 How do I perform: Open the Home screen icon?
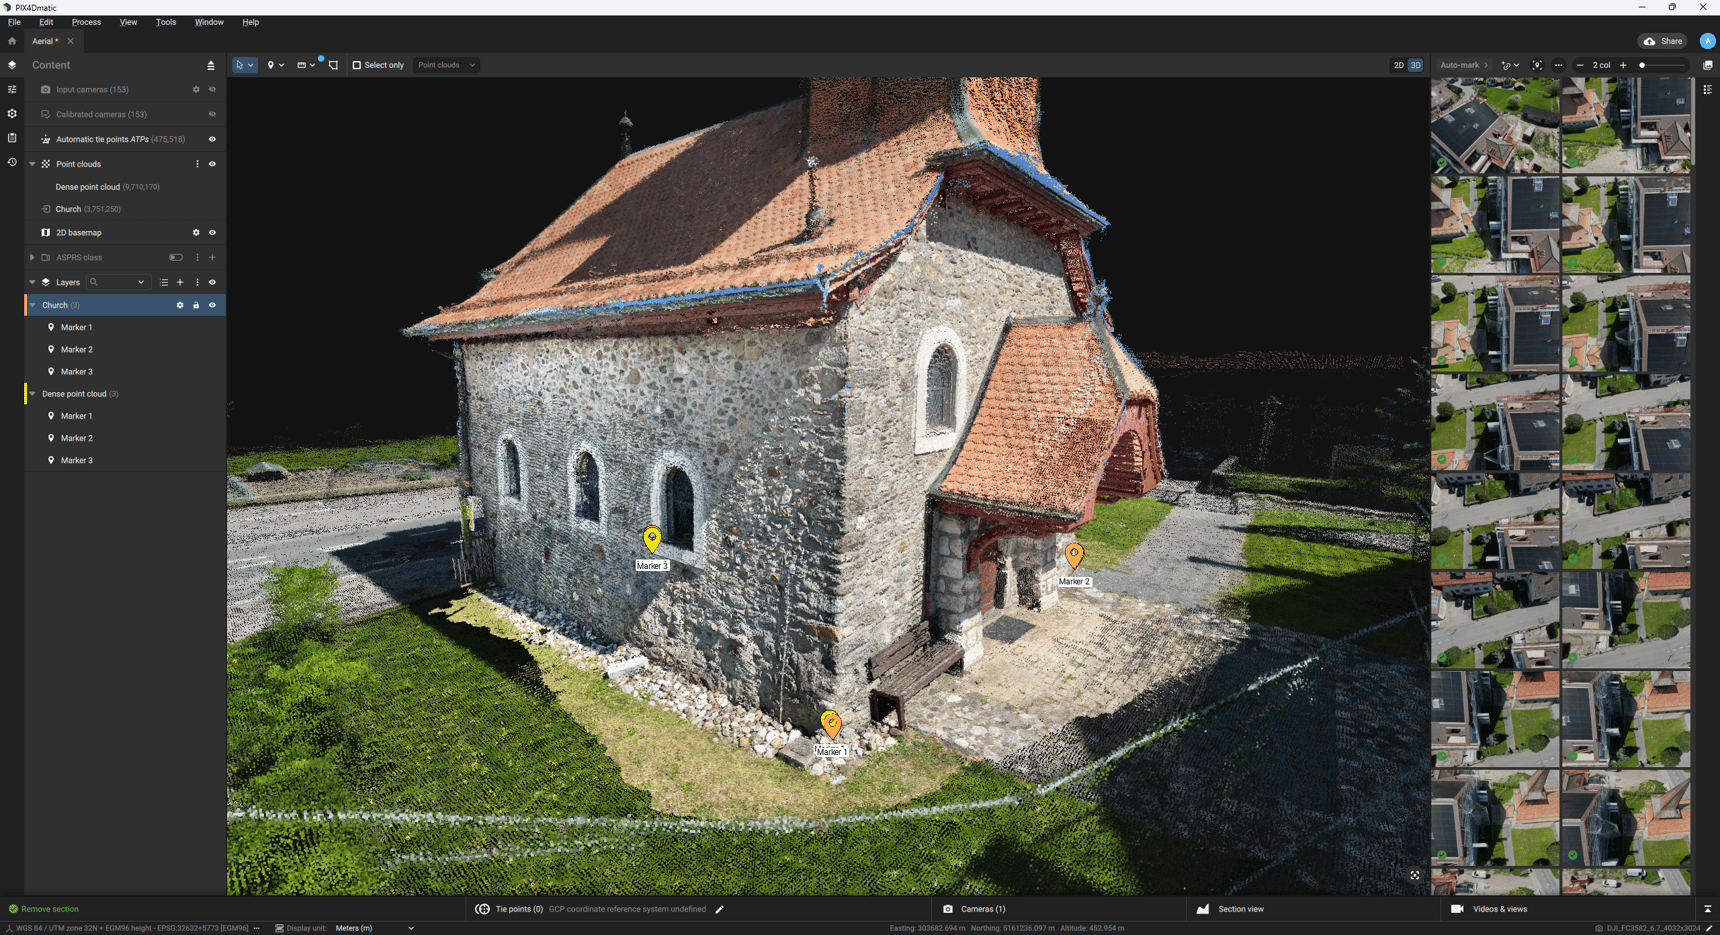point(12,41)
